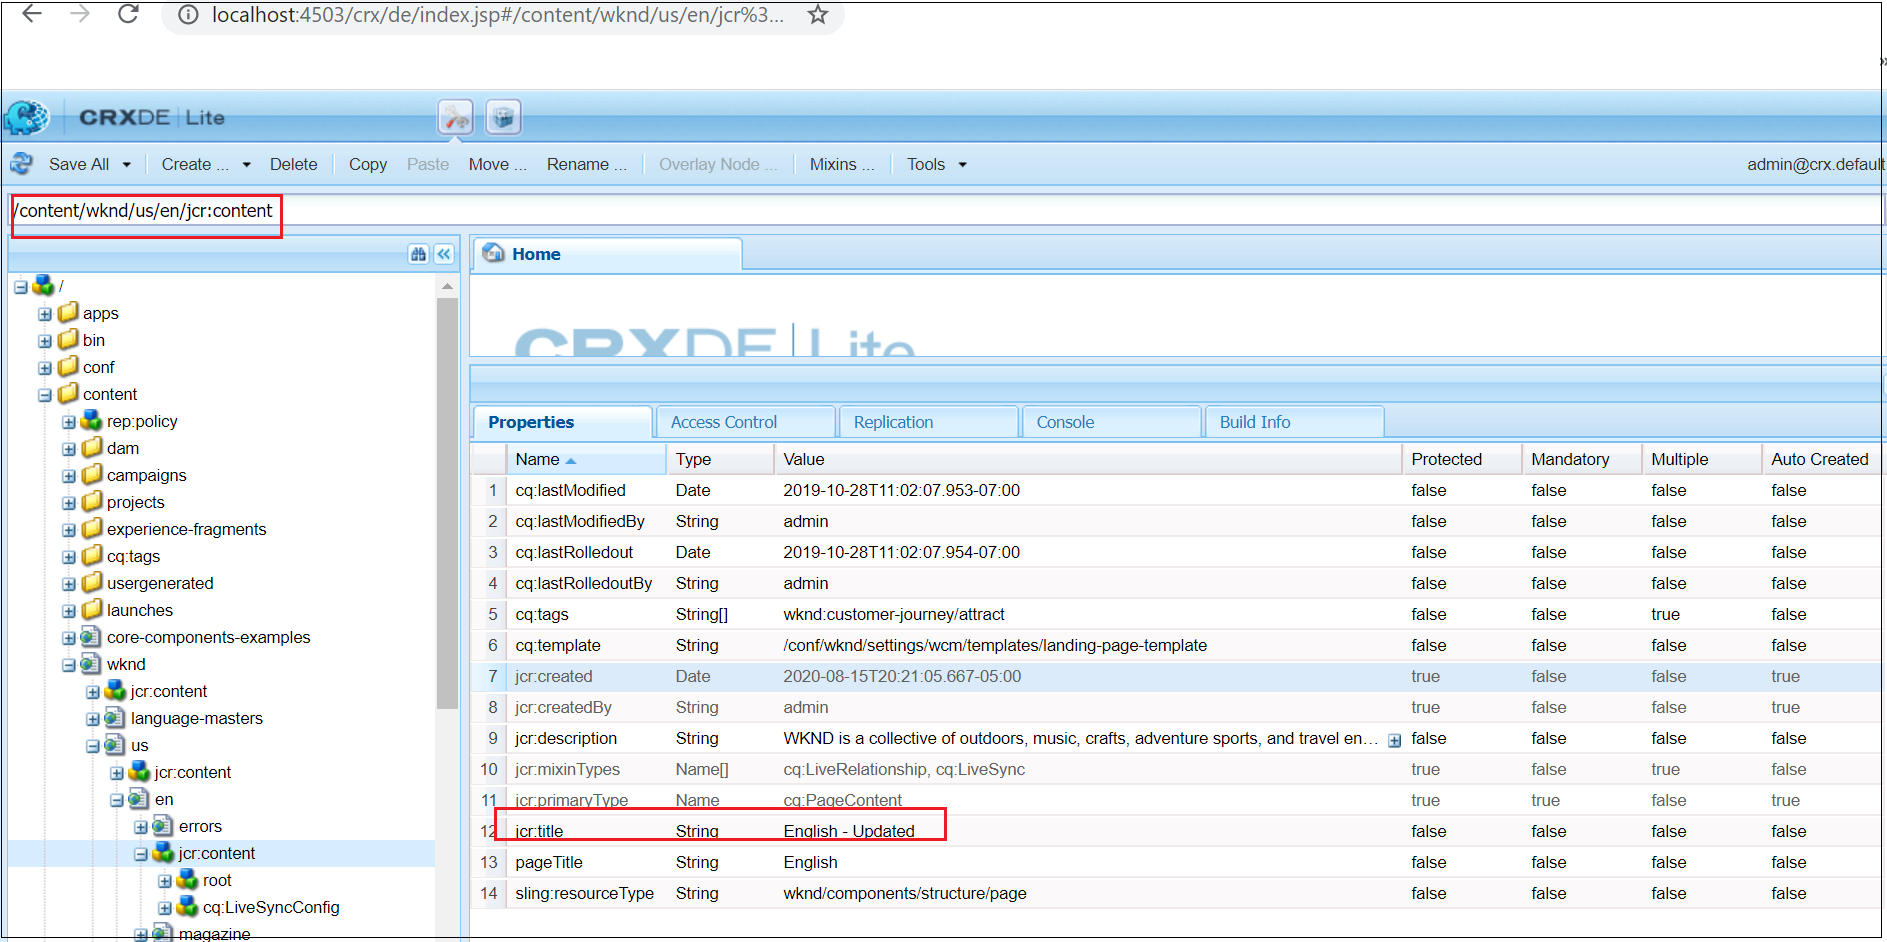Select the cq:tags property name cell
This screenshot has width=1887, height=942.
541,614
